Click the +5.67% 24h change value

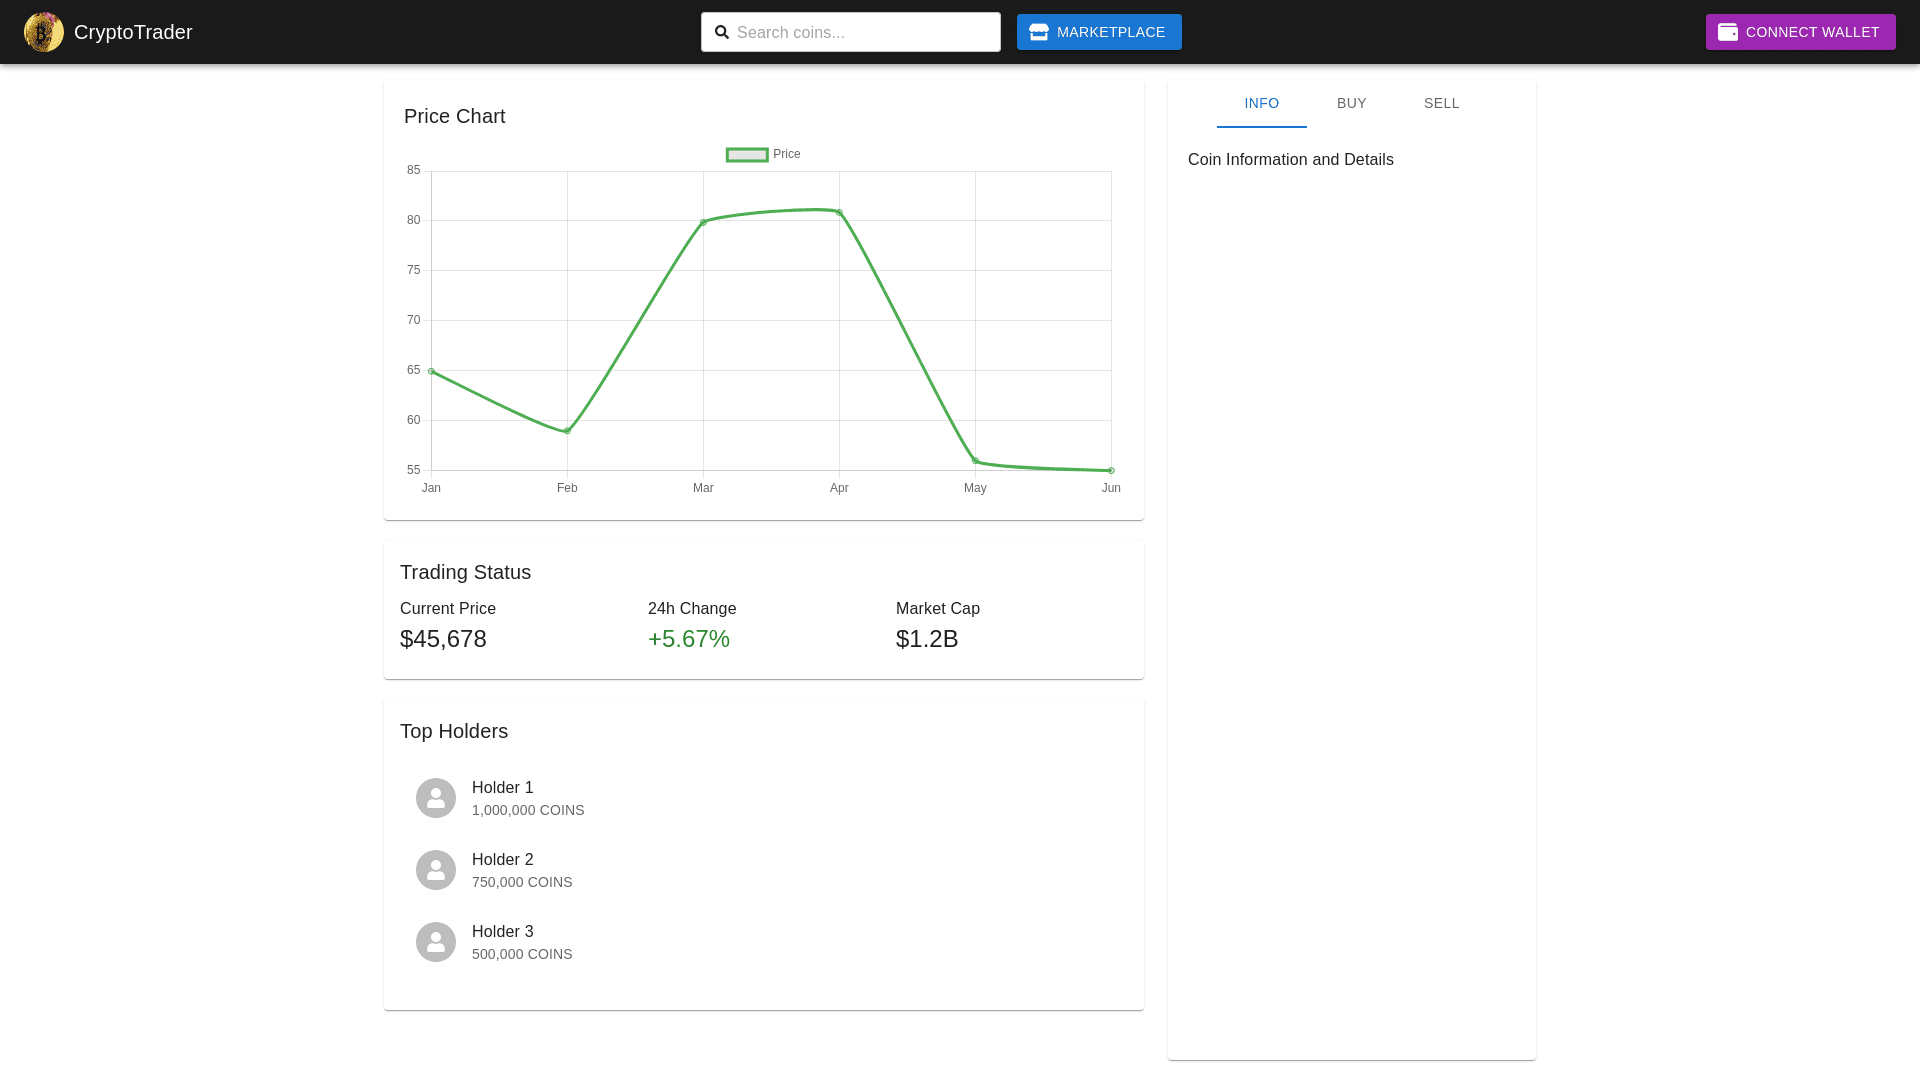tap(689, 639)
